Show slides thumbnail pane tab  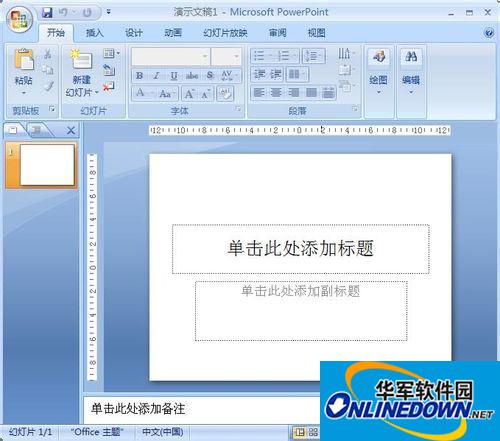coord(13,130)
